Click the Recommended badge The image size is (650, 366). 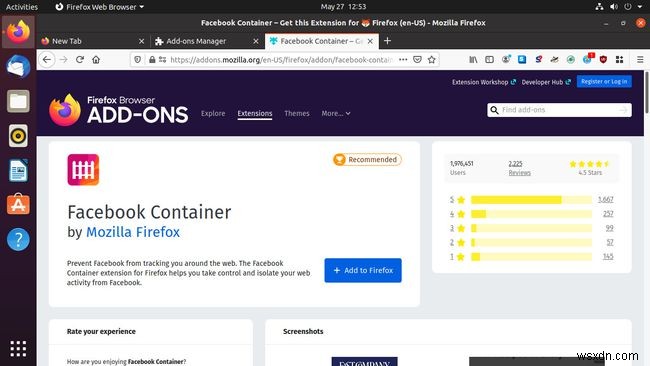[x=367, y=160]
